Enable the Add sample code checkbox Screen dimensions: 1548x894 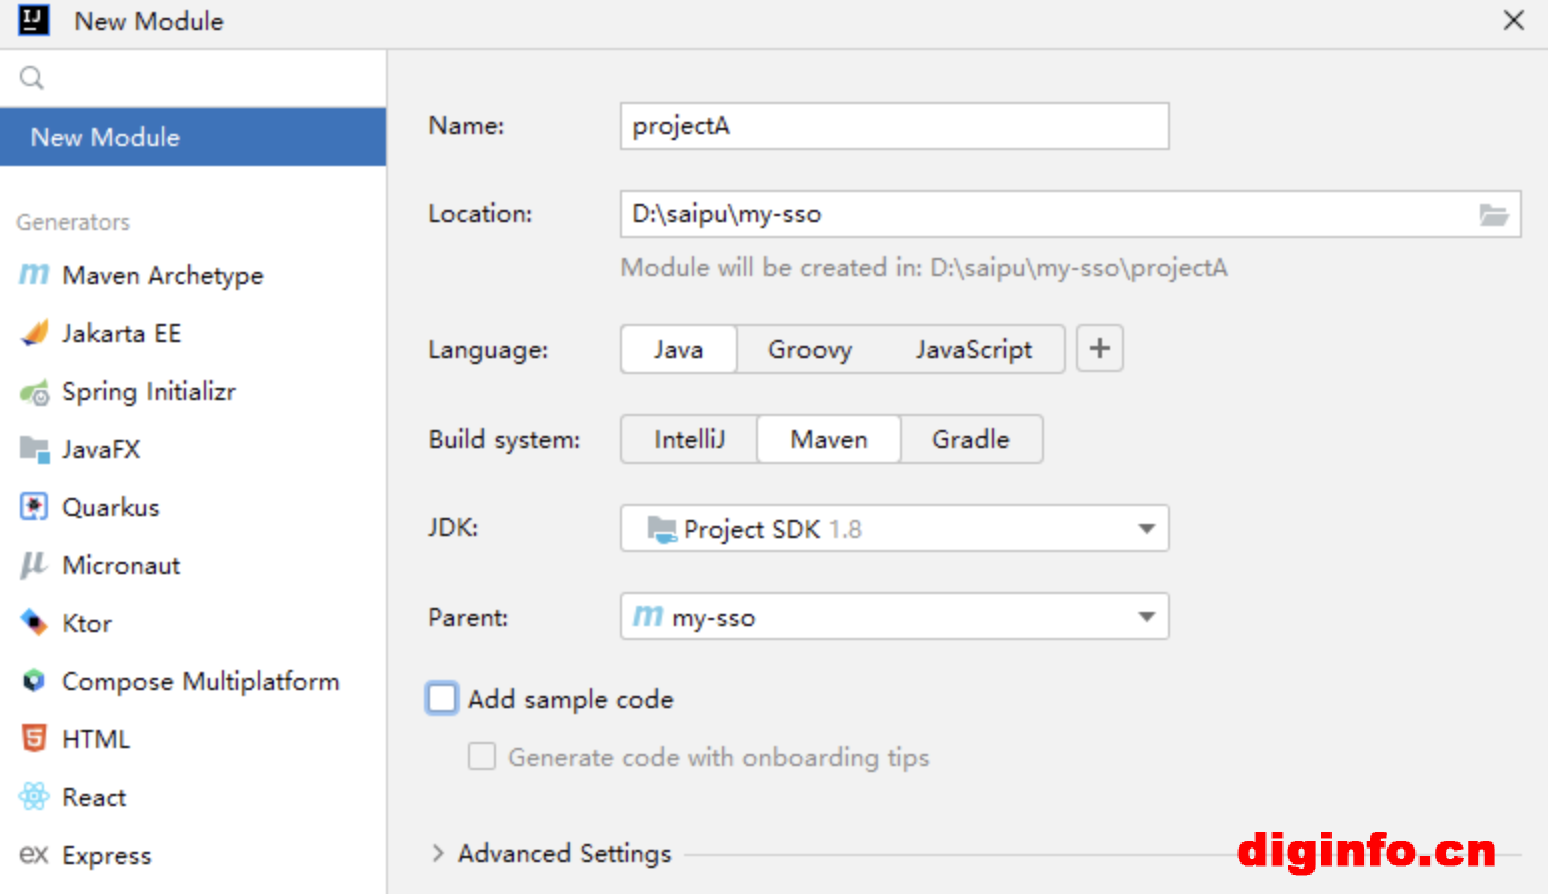coord(442,698)
